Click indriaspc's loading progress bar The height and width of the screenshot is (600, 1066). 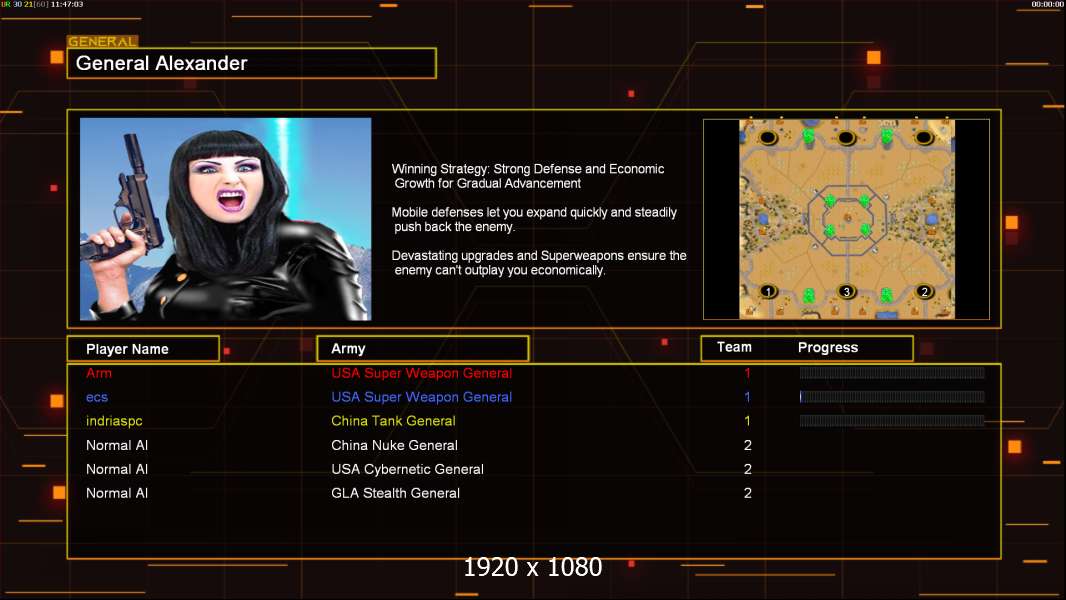point(892,421)
